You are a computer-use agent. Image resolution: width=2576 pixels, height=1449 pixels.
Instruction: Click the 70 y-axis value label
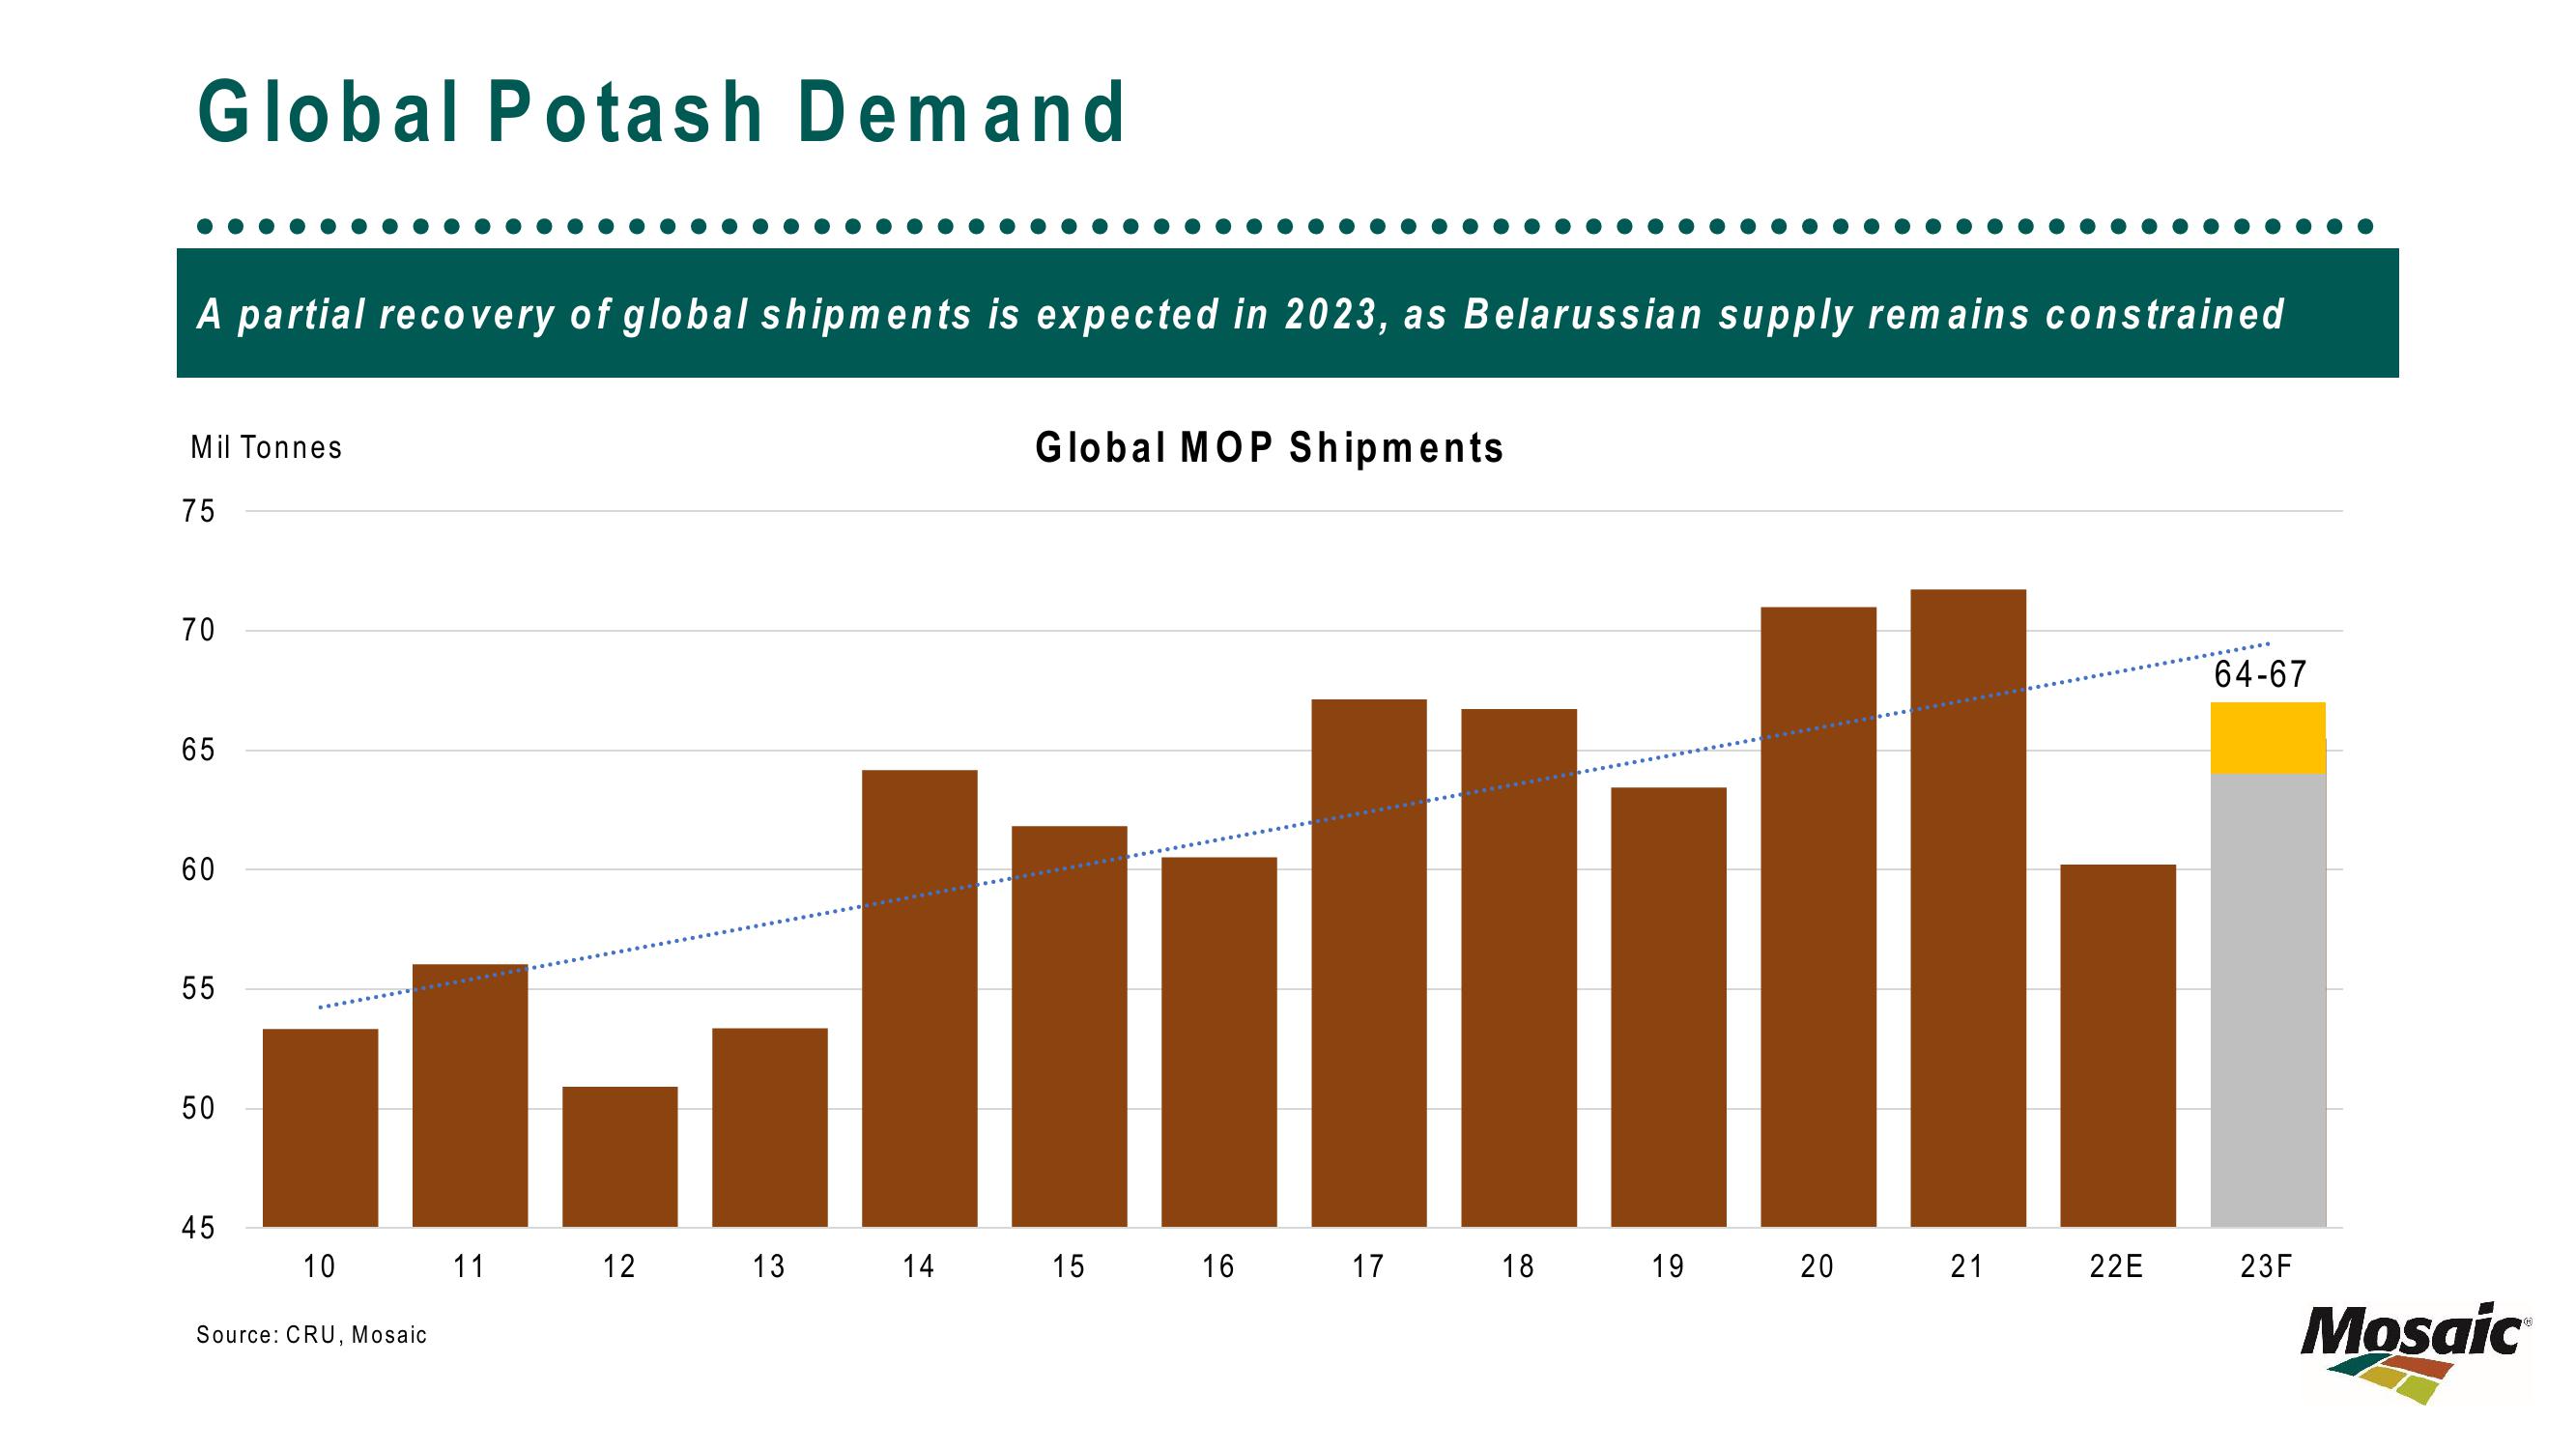198,631
